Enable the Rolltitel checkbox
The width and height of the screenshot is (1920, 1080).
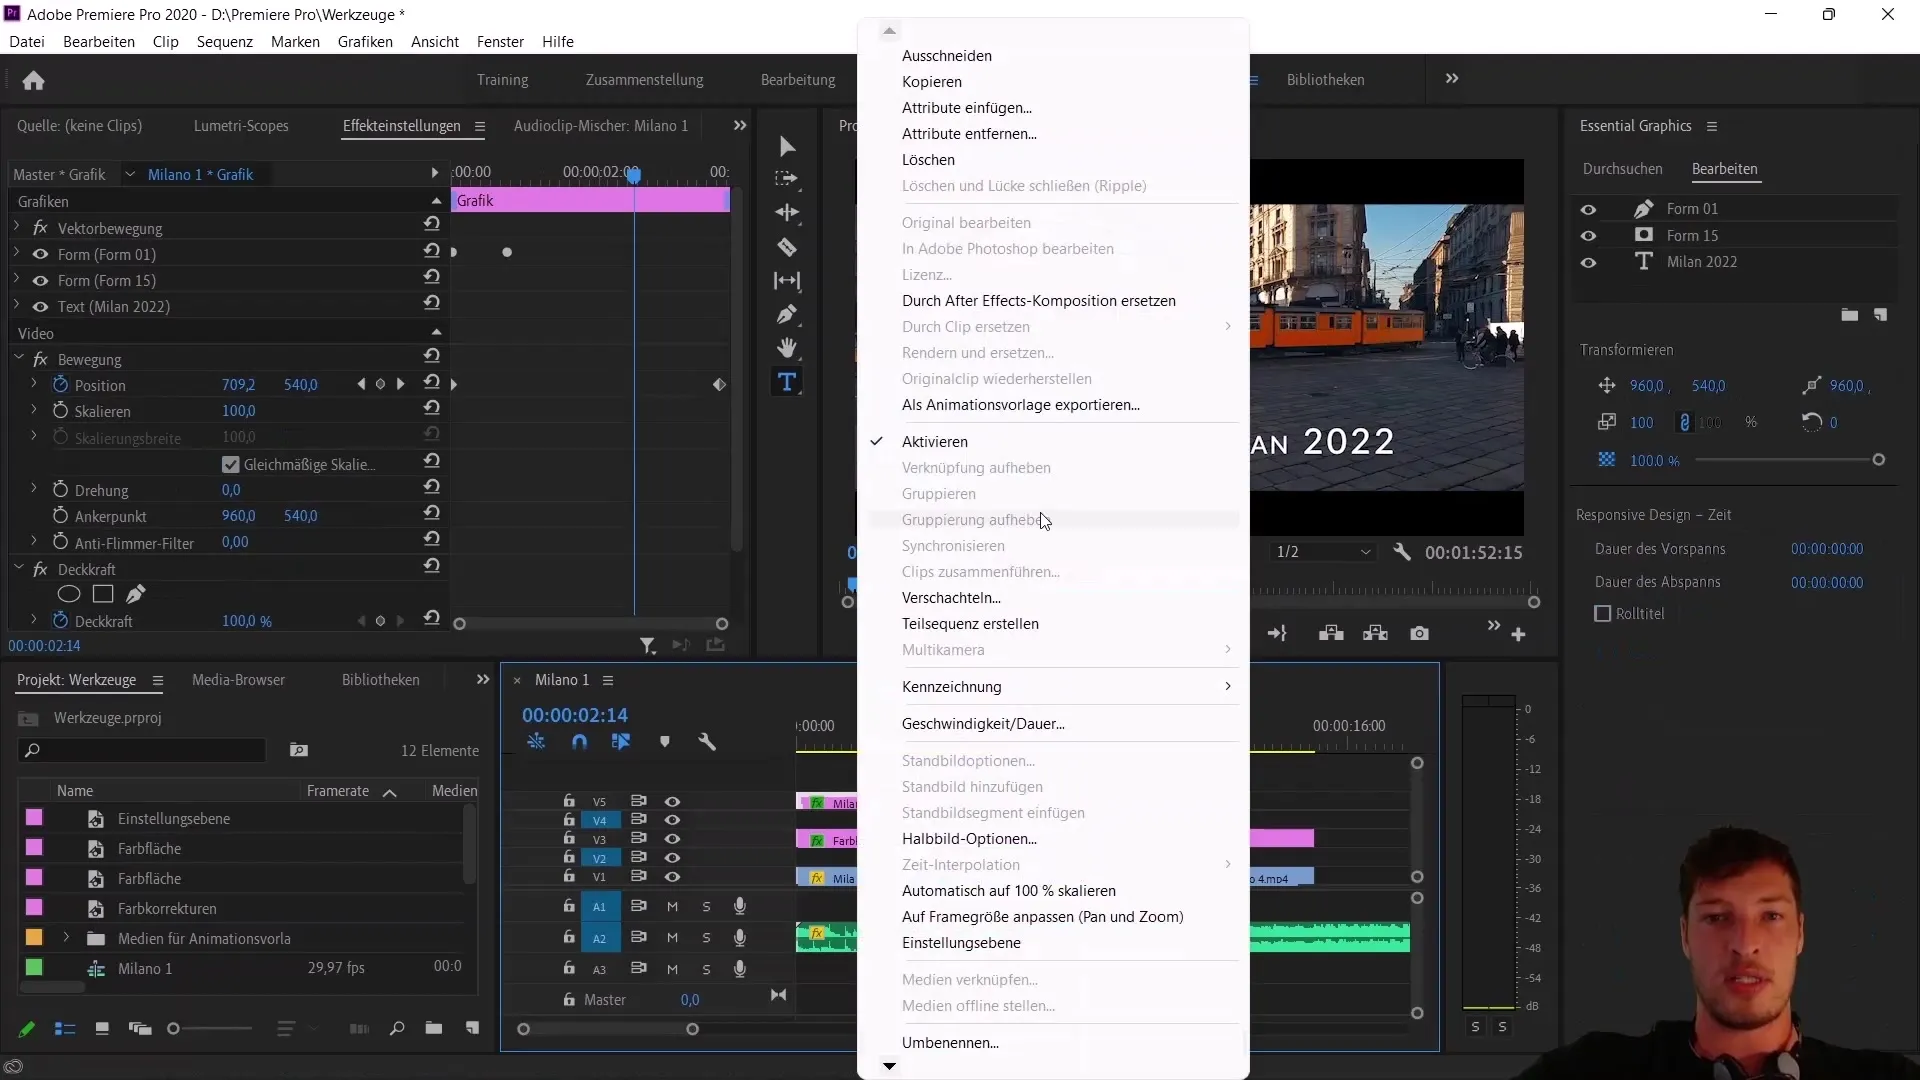point(1603,613)
